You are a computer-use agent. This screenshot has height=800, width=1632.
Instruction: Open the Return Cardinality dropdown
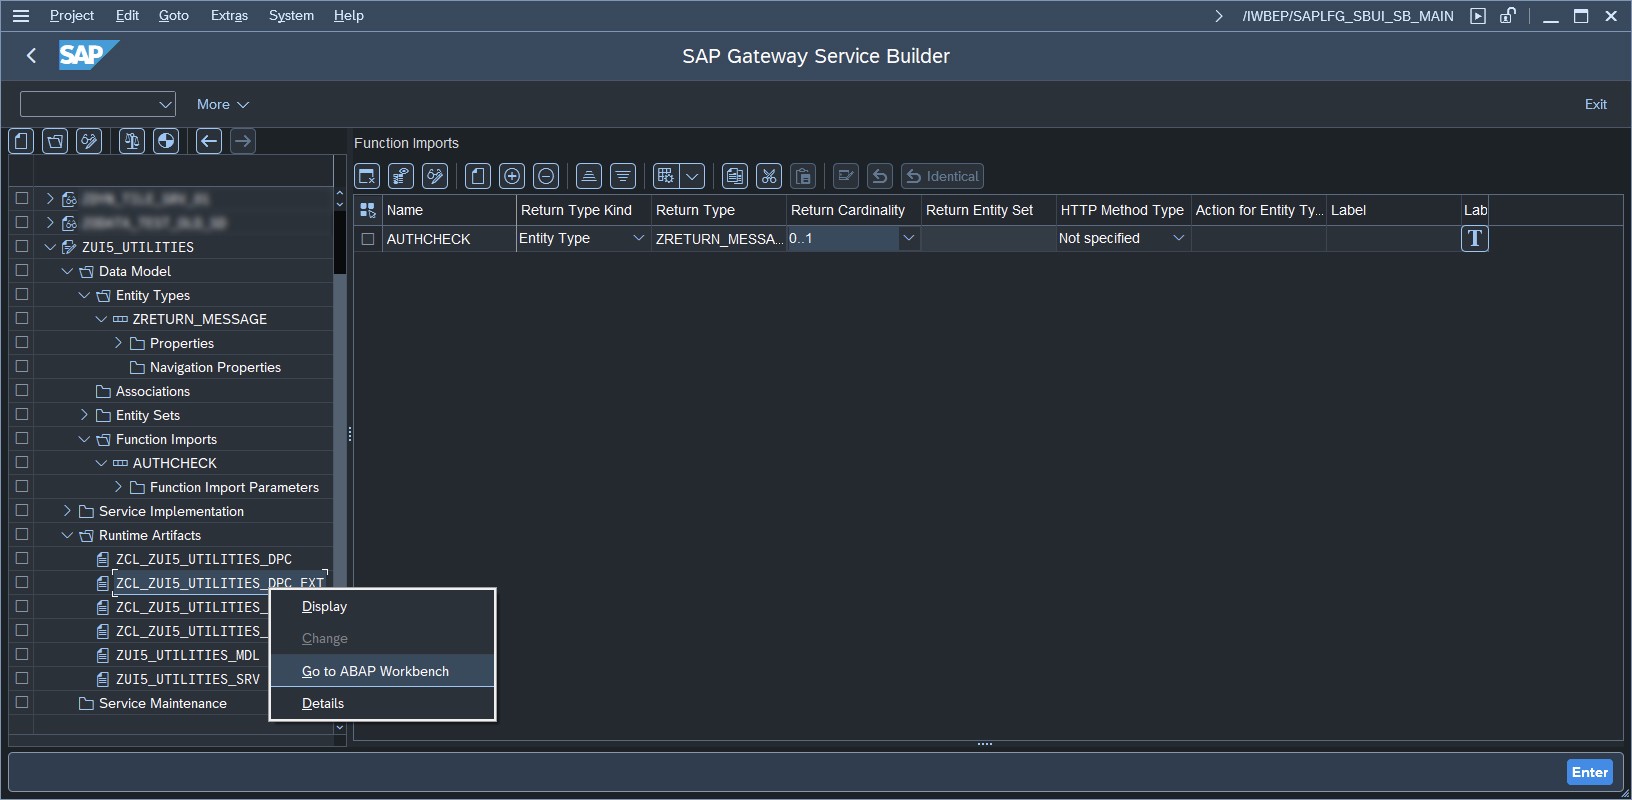coord(908,238)
